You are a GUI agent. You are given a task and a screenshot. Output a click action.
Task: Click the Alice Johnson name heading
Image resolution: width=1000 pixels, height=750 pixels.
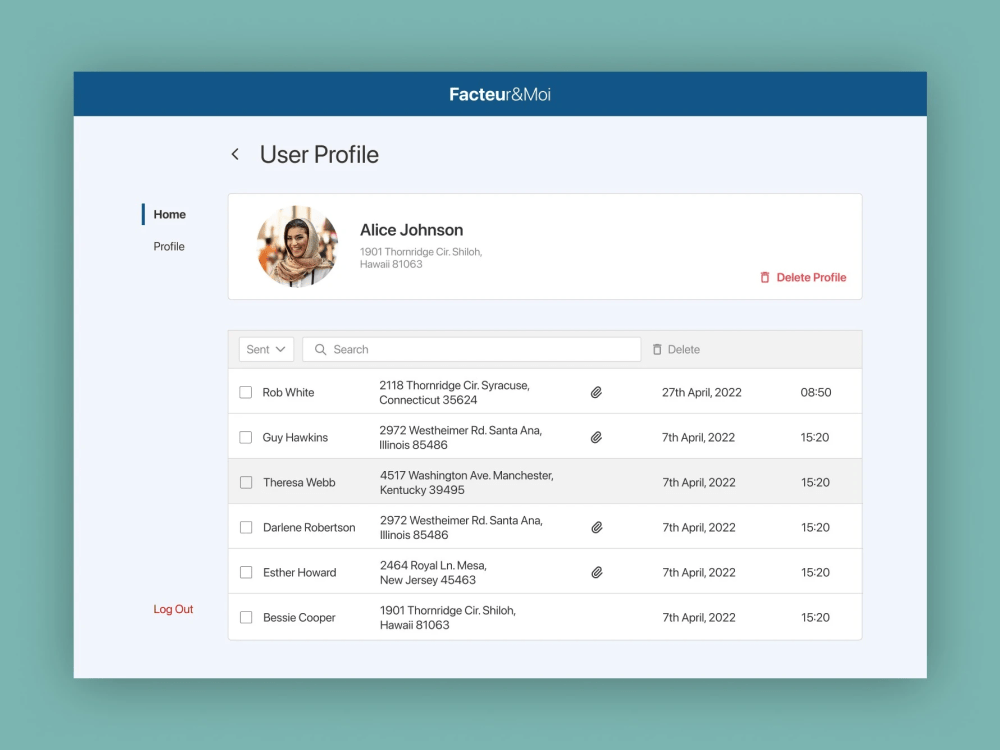411,230
